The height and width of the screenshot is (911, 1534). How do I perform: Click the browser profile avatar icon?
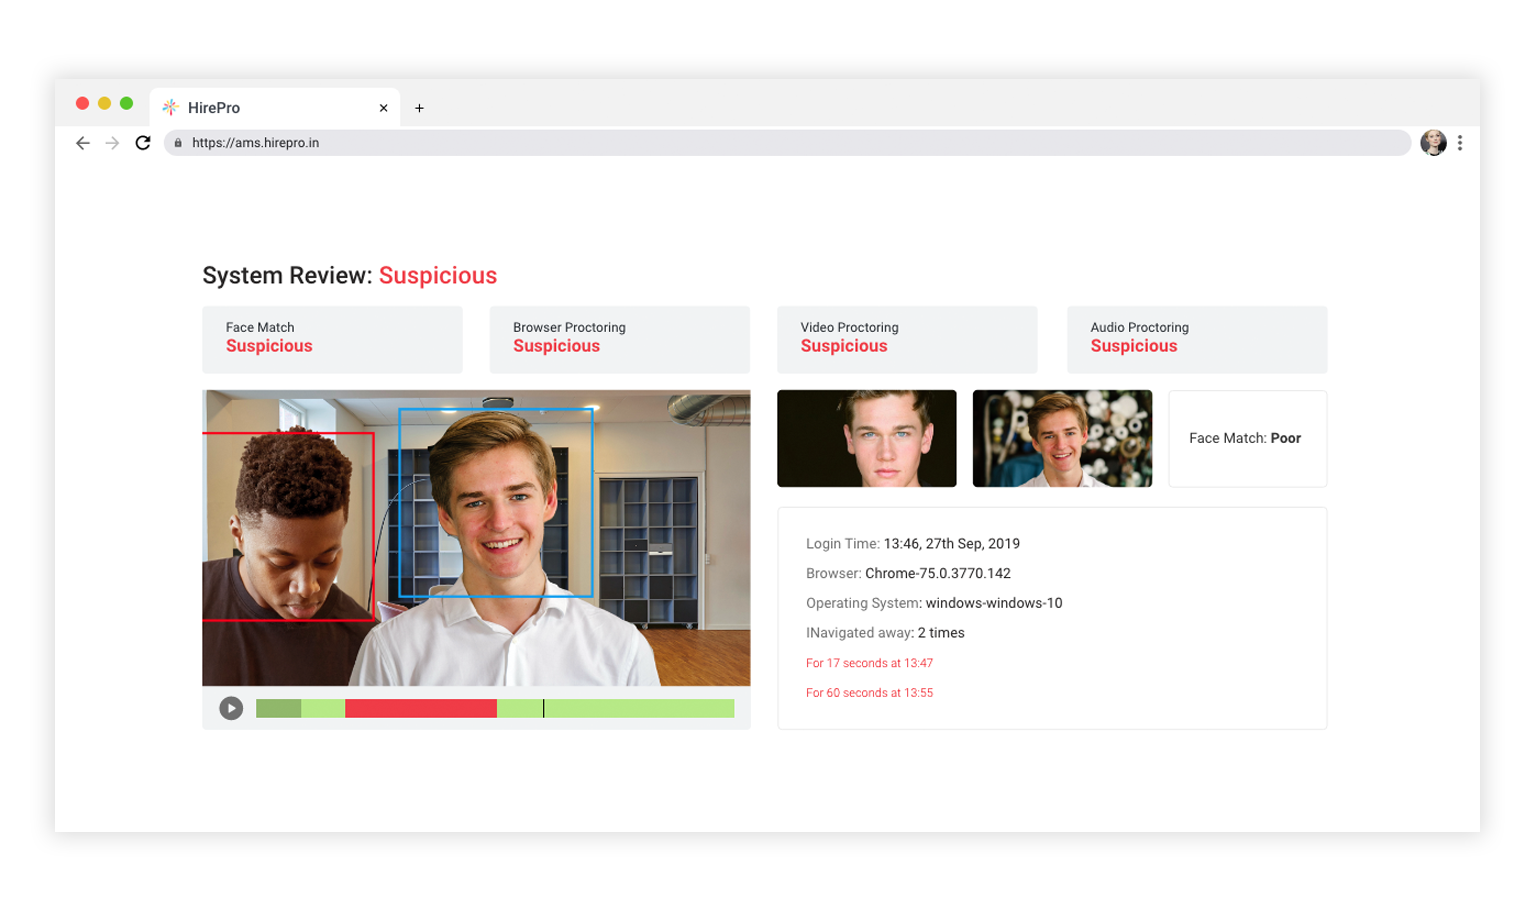[x=1434, y=143]
